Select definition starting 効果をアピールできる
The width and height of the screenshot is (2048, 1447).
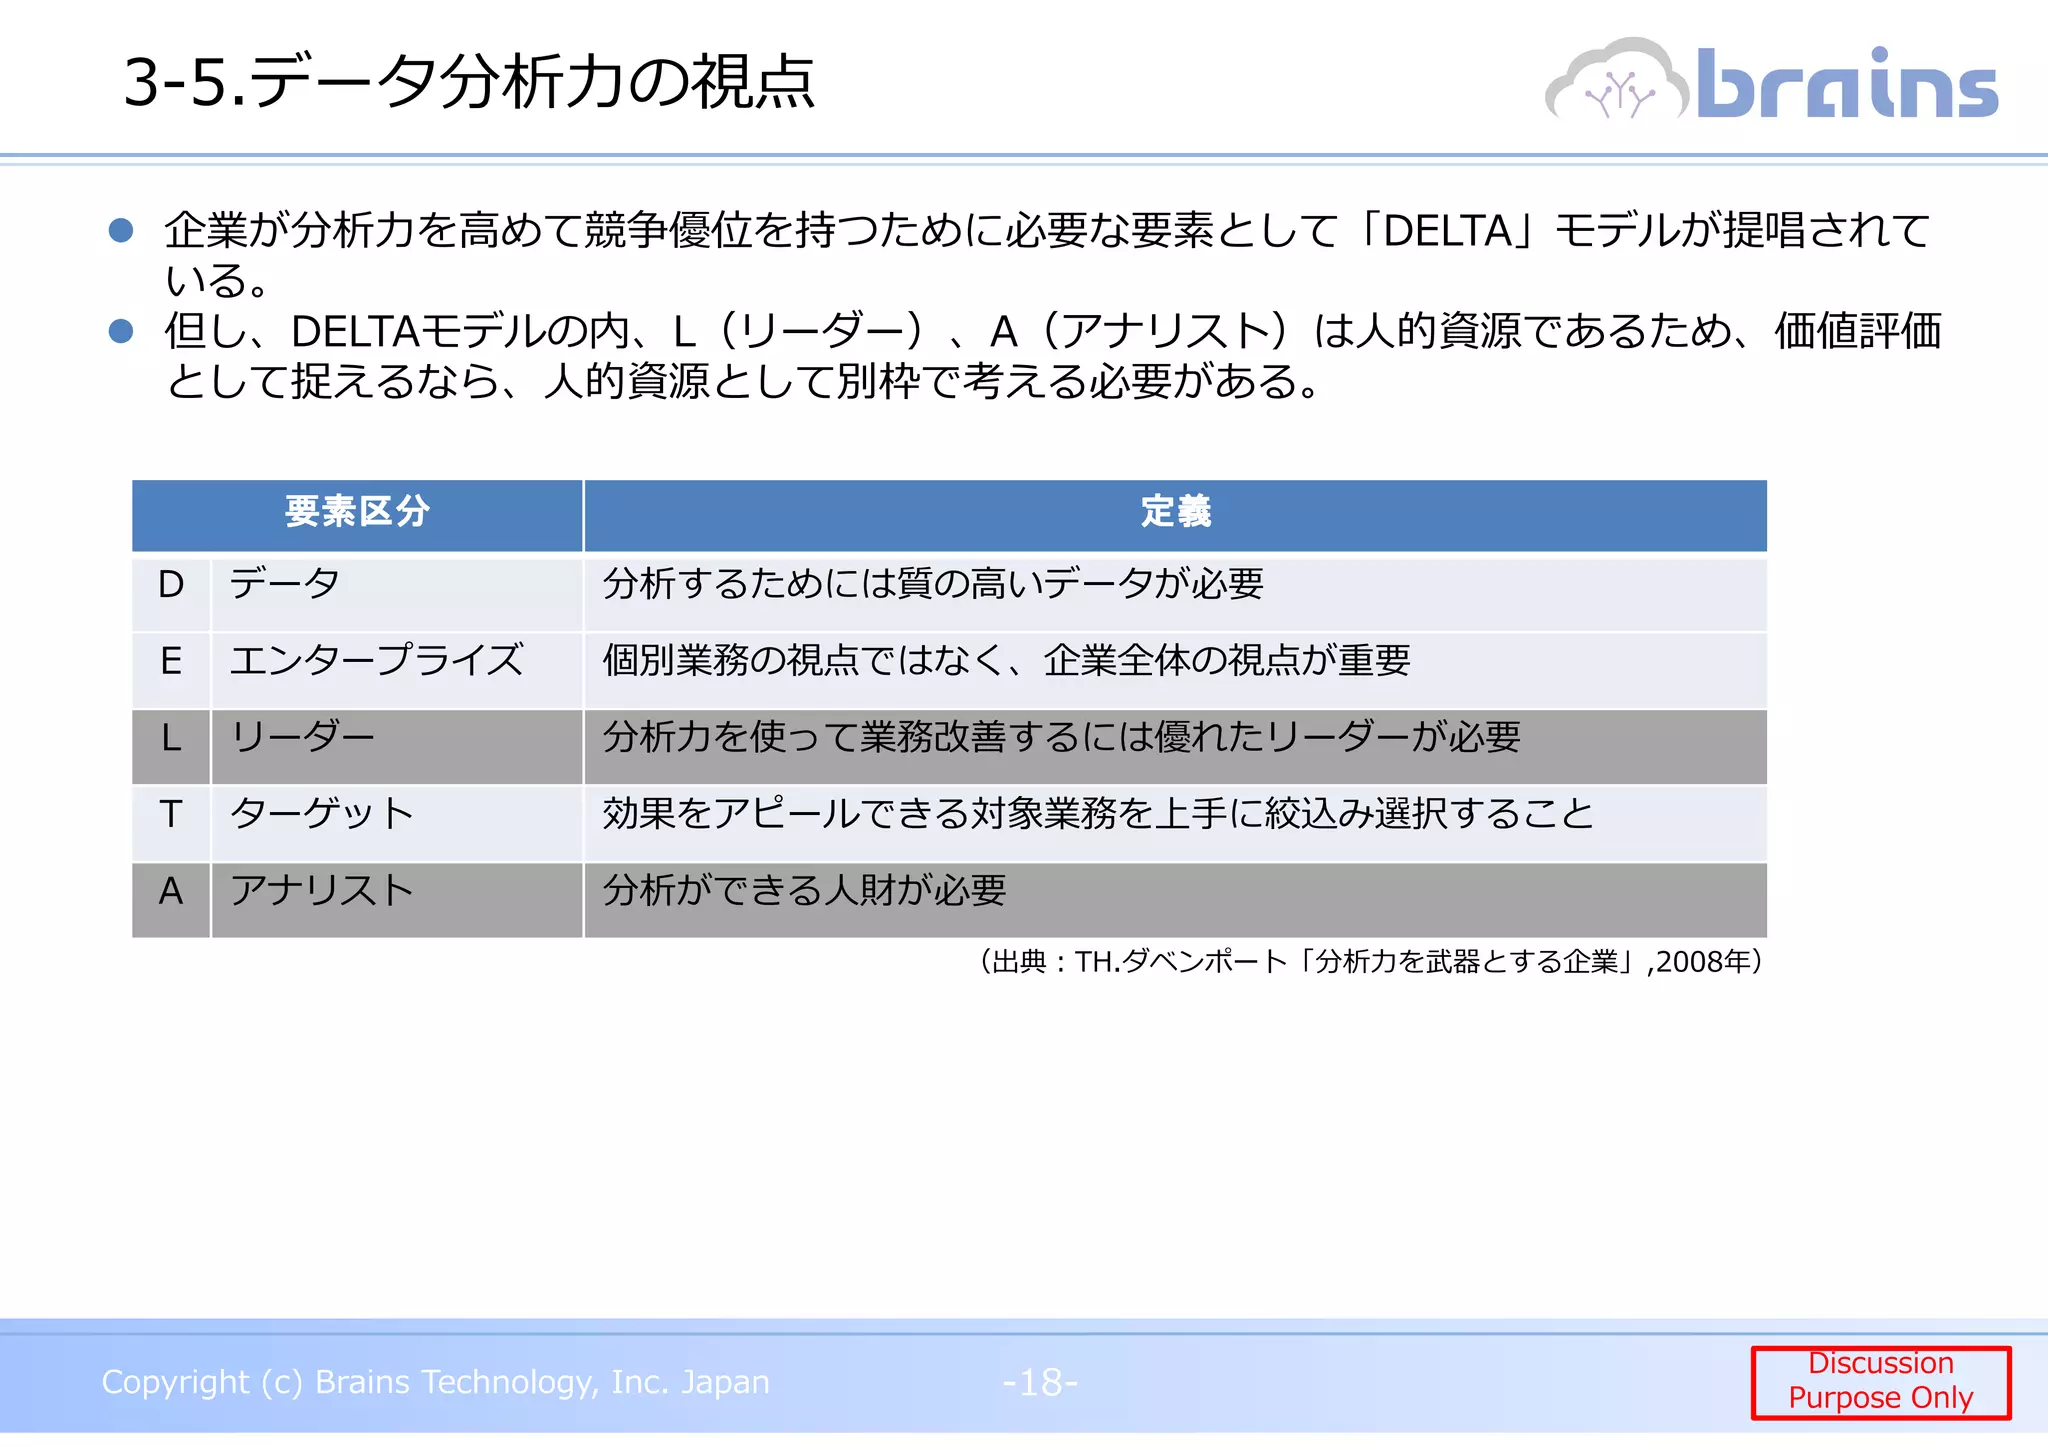click(x=1176, y=824)
